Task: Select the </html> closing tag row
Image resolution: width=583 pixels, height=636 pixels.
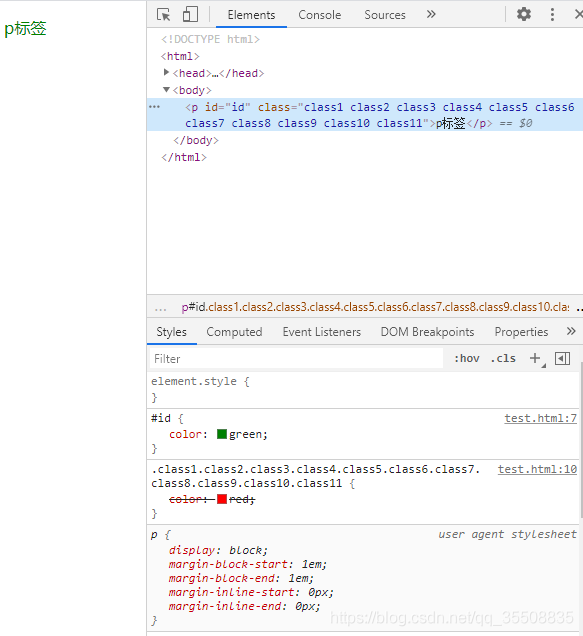Action: point(184,157)
